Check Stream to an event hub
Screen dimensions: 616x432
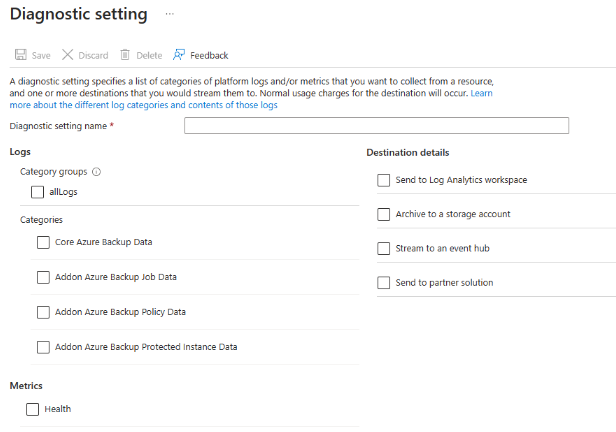click(384, 248)
